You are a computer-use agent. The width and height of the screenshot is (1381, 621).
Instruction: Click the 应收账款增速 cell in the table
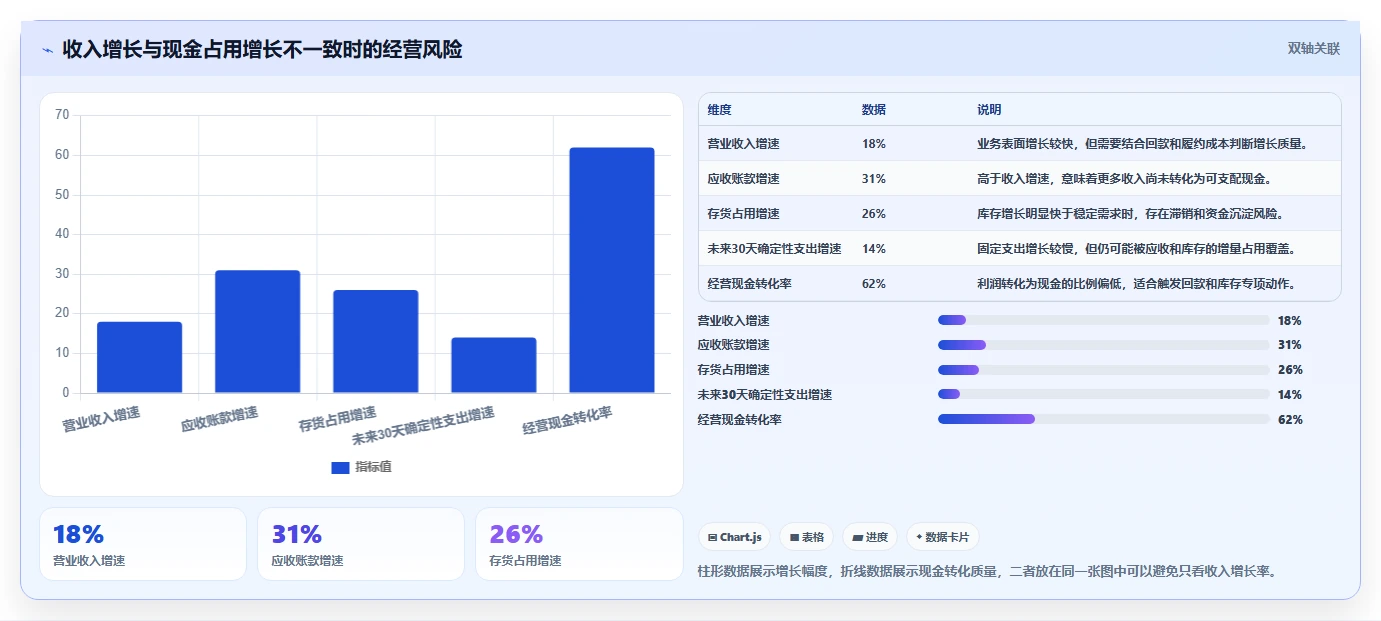click(x=743, y=179)
